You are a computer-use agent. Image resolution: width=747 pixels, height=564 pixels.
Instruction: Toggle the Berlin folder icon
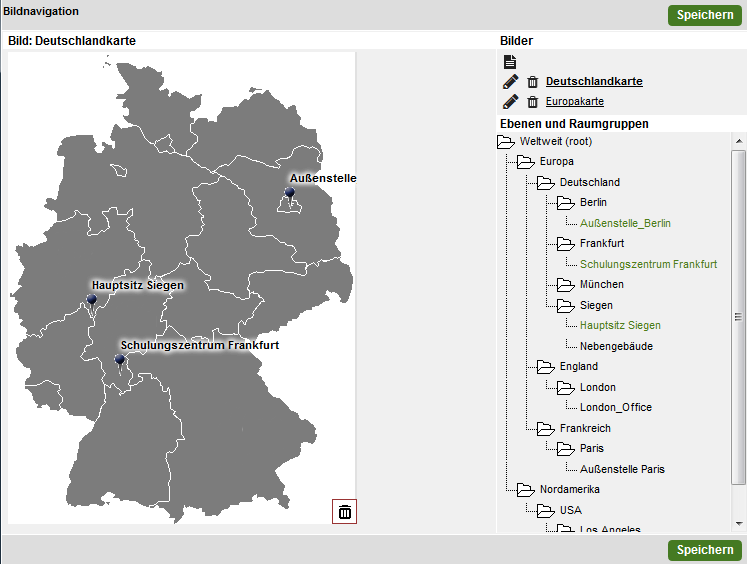[x=565, y=203]
